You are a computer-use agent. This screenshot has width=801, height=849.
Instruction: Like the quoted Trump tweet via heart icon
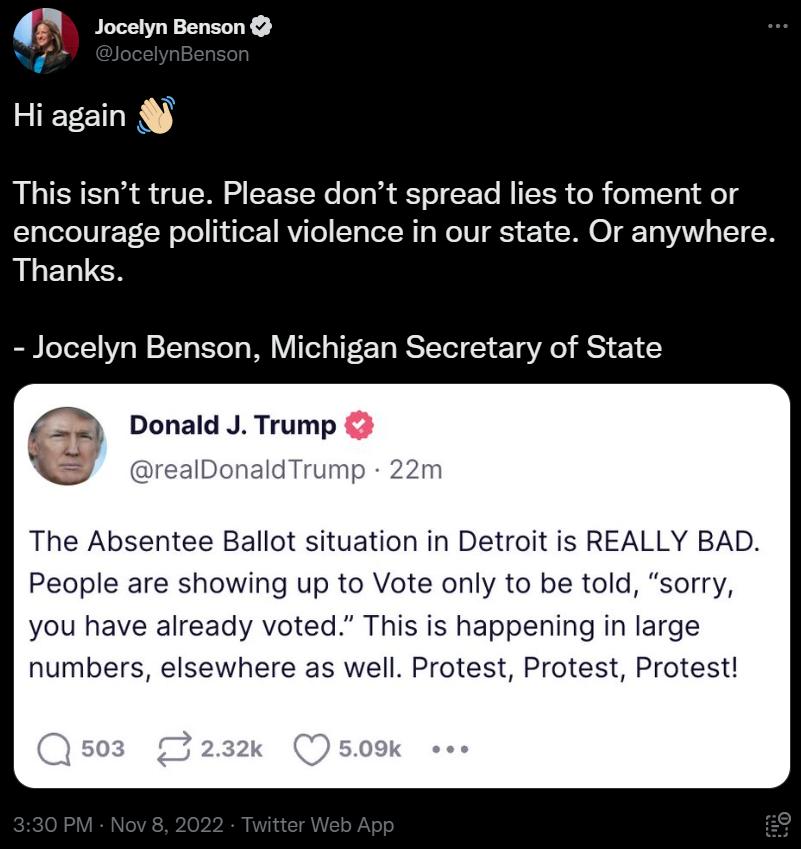[312, 749]
